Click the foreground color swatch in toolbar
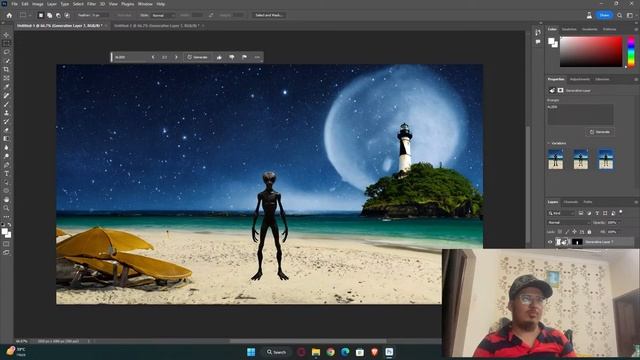The image size is (640, 360). tap(4, 232)
